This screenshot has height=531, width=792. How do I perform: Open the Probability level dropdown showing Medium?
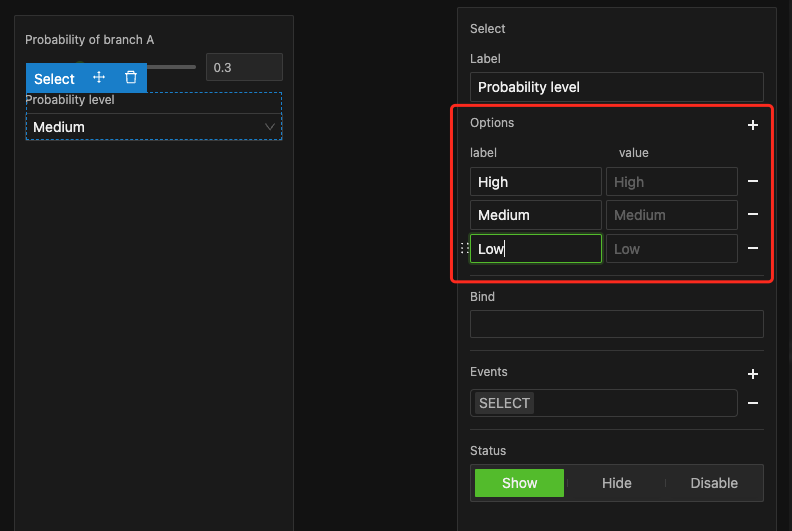pos(154,127)
